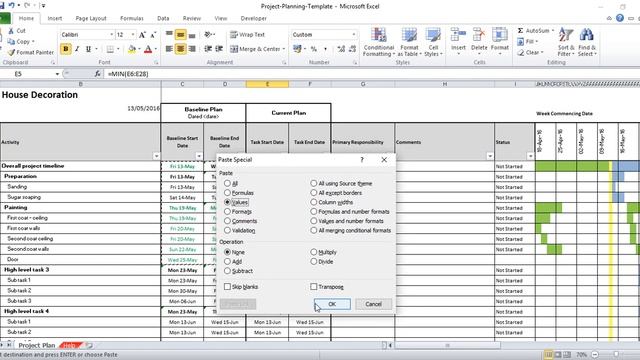Open the Activity column filter dropdown
The height and width of the screenshot is (360, 640).
pos(156,156)
